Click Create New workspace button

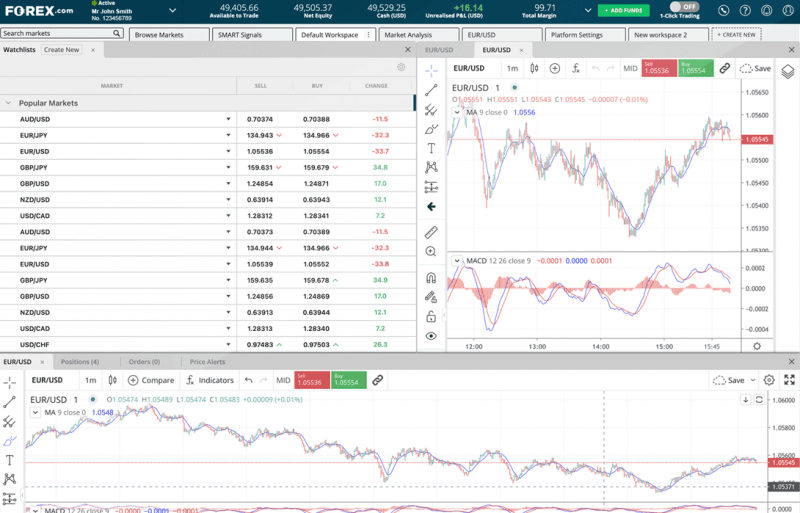(x=736, y=35)
